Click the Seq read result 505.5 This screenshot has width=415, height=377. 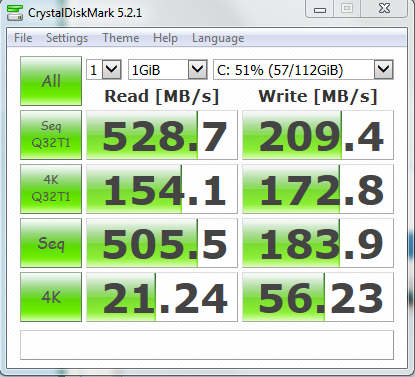pos(162,243)
